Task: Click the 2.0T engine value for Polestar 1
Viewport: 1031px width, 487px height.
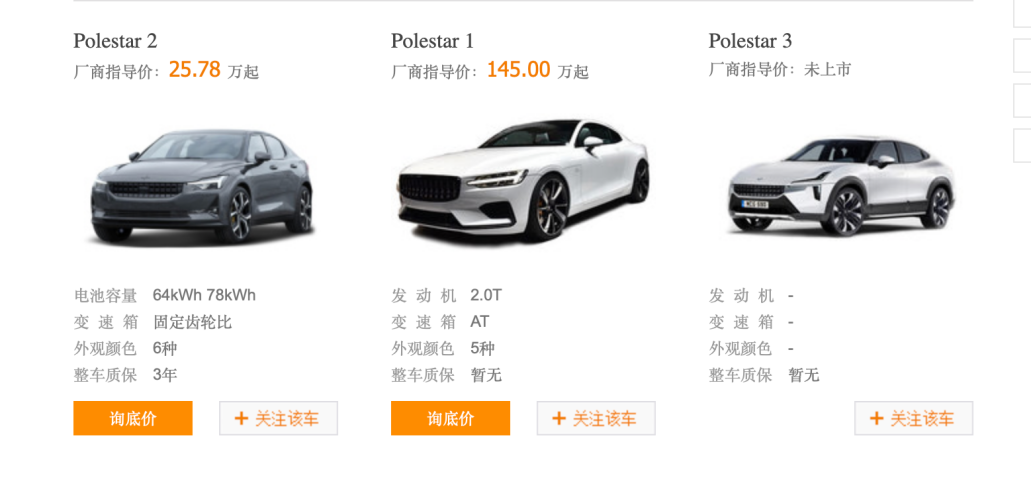Action: (x=486, y=295)
